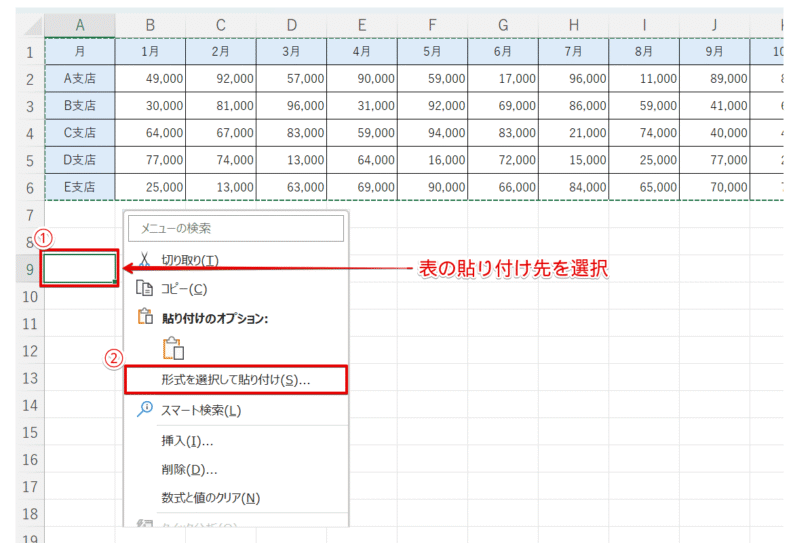Click the 3月 header cell
The height and width of the screenshot is (543, 812).
pos(292,52)
